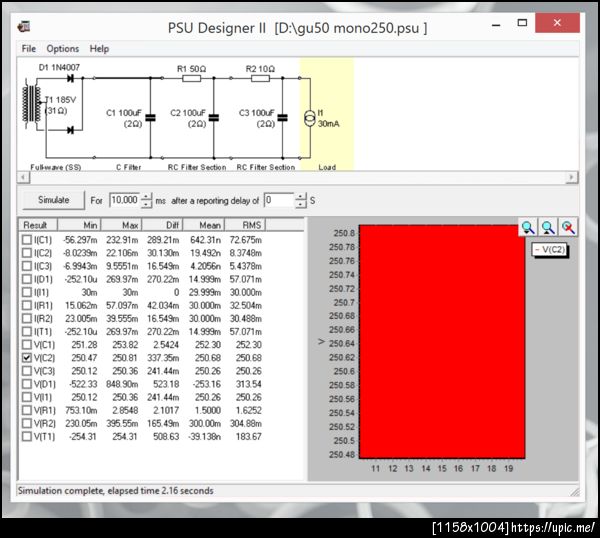This screenshot has width=600, height=538.
Task: Select the C2 100uF capacitor symbol
Action: click(214, 118)
